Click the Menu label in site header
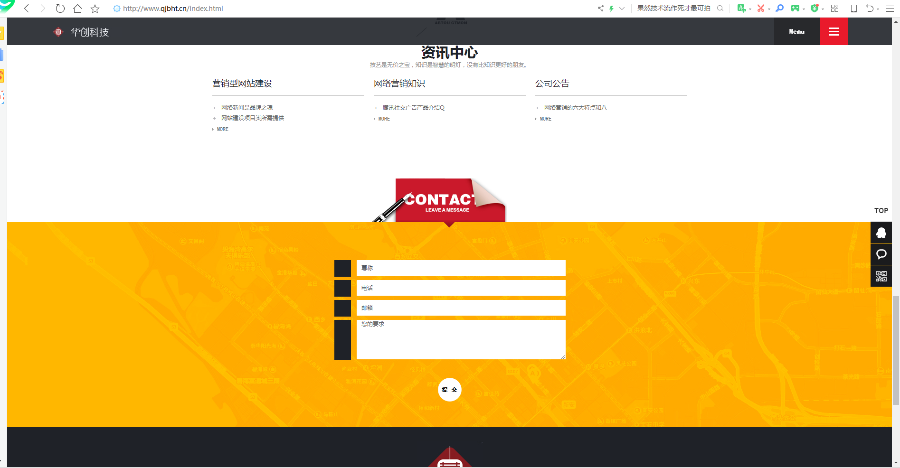 click(x=797, y=31)
